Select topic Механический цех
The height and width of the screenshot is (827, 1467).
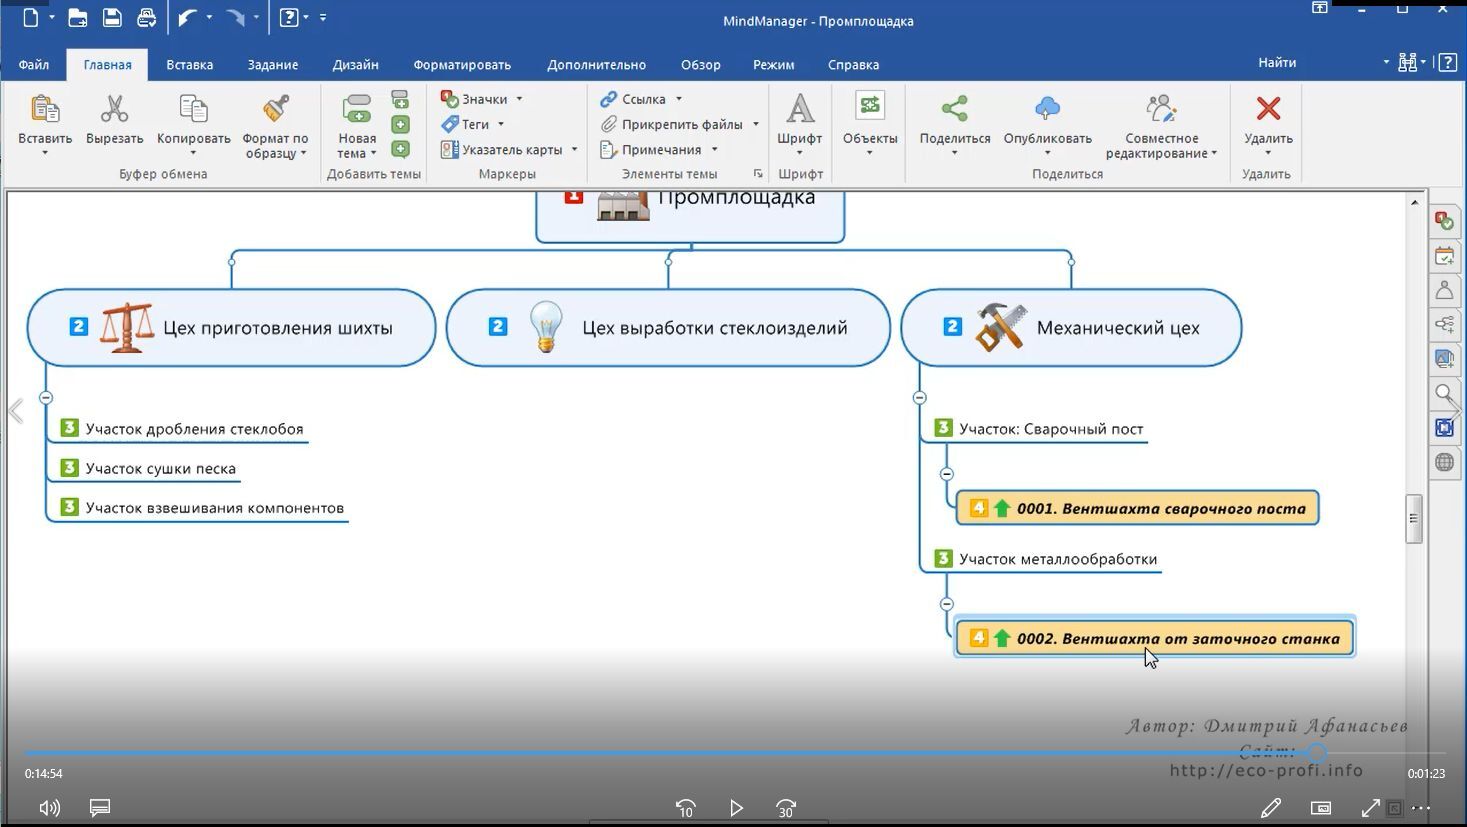tap(1071, 328)
